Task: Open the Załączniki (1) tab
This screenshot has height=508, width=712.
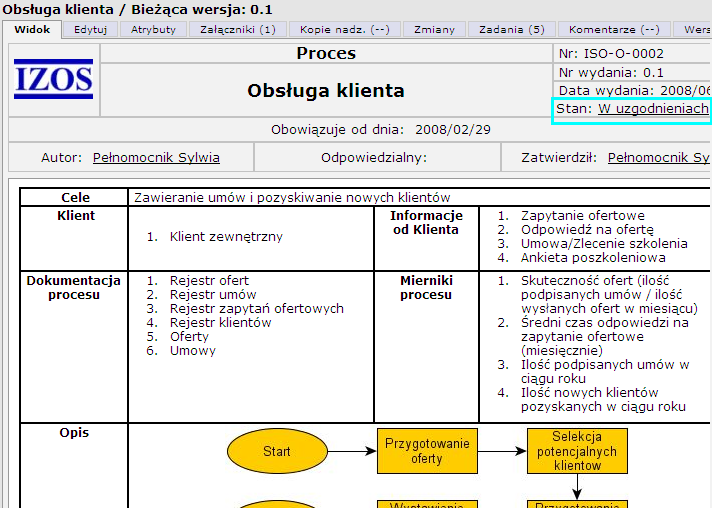Action: (x=238, y=30)
